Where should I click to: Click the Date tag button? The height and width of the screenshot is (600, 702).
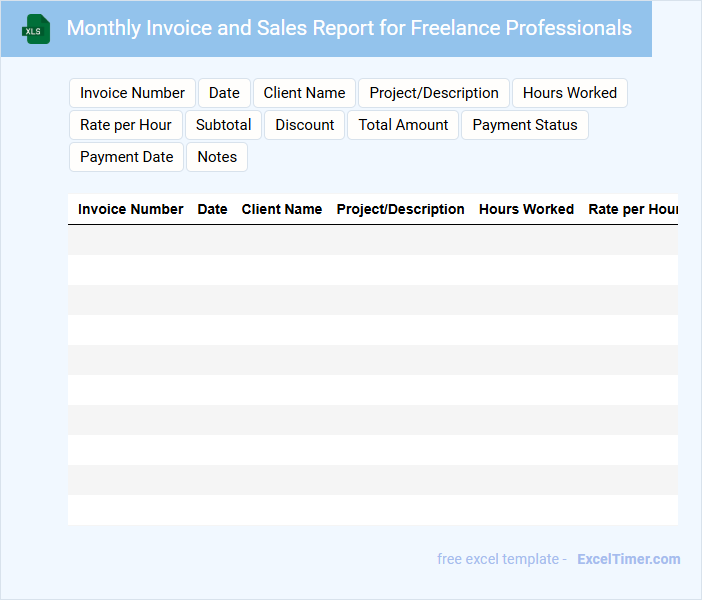click(224, 93)
